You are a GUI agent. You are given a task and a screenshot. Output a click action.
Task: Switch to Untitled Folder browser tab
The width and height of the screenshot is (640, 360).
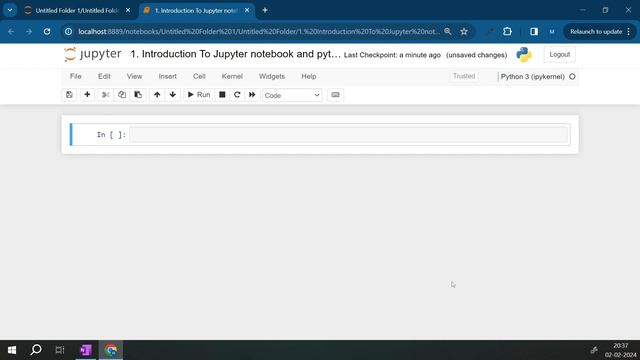click(76, 11)
